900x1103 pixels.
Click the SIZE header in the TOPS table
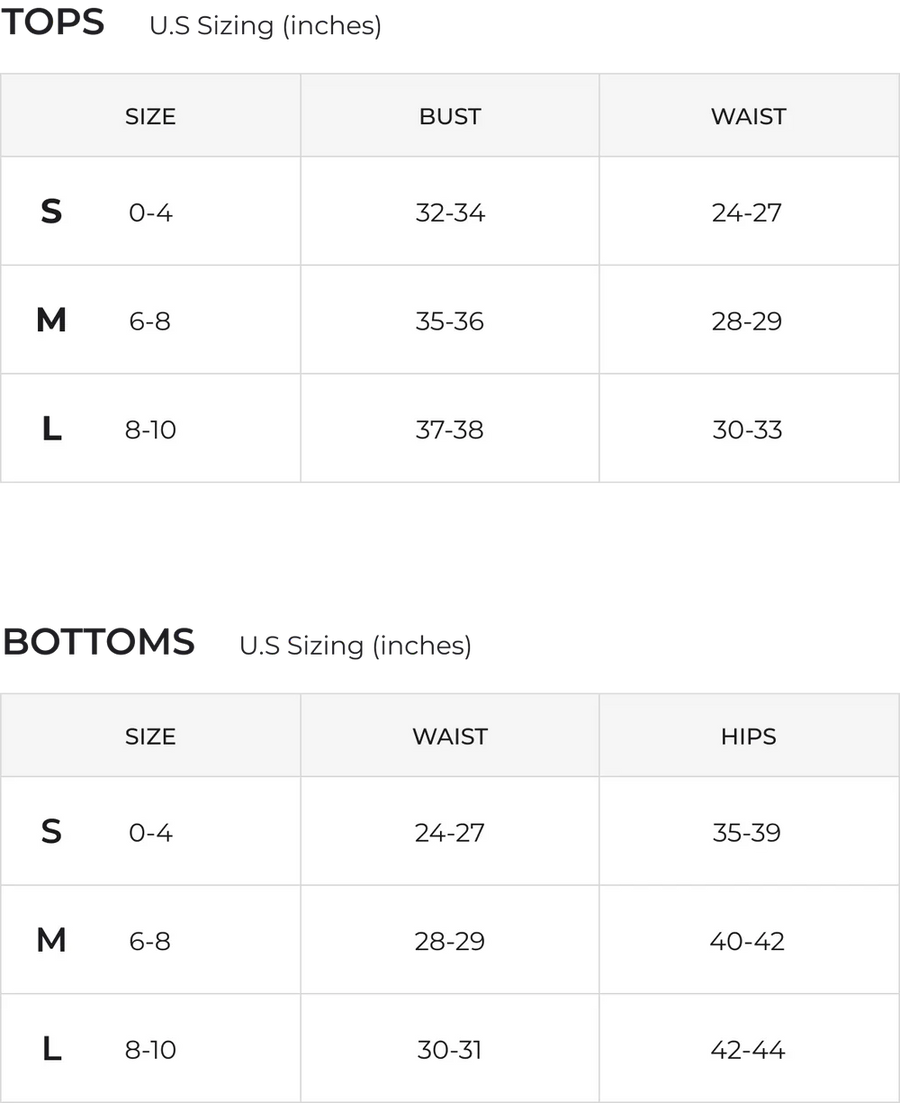[150, 116]
